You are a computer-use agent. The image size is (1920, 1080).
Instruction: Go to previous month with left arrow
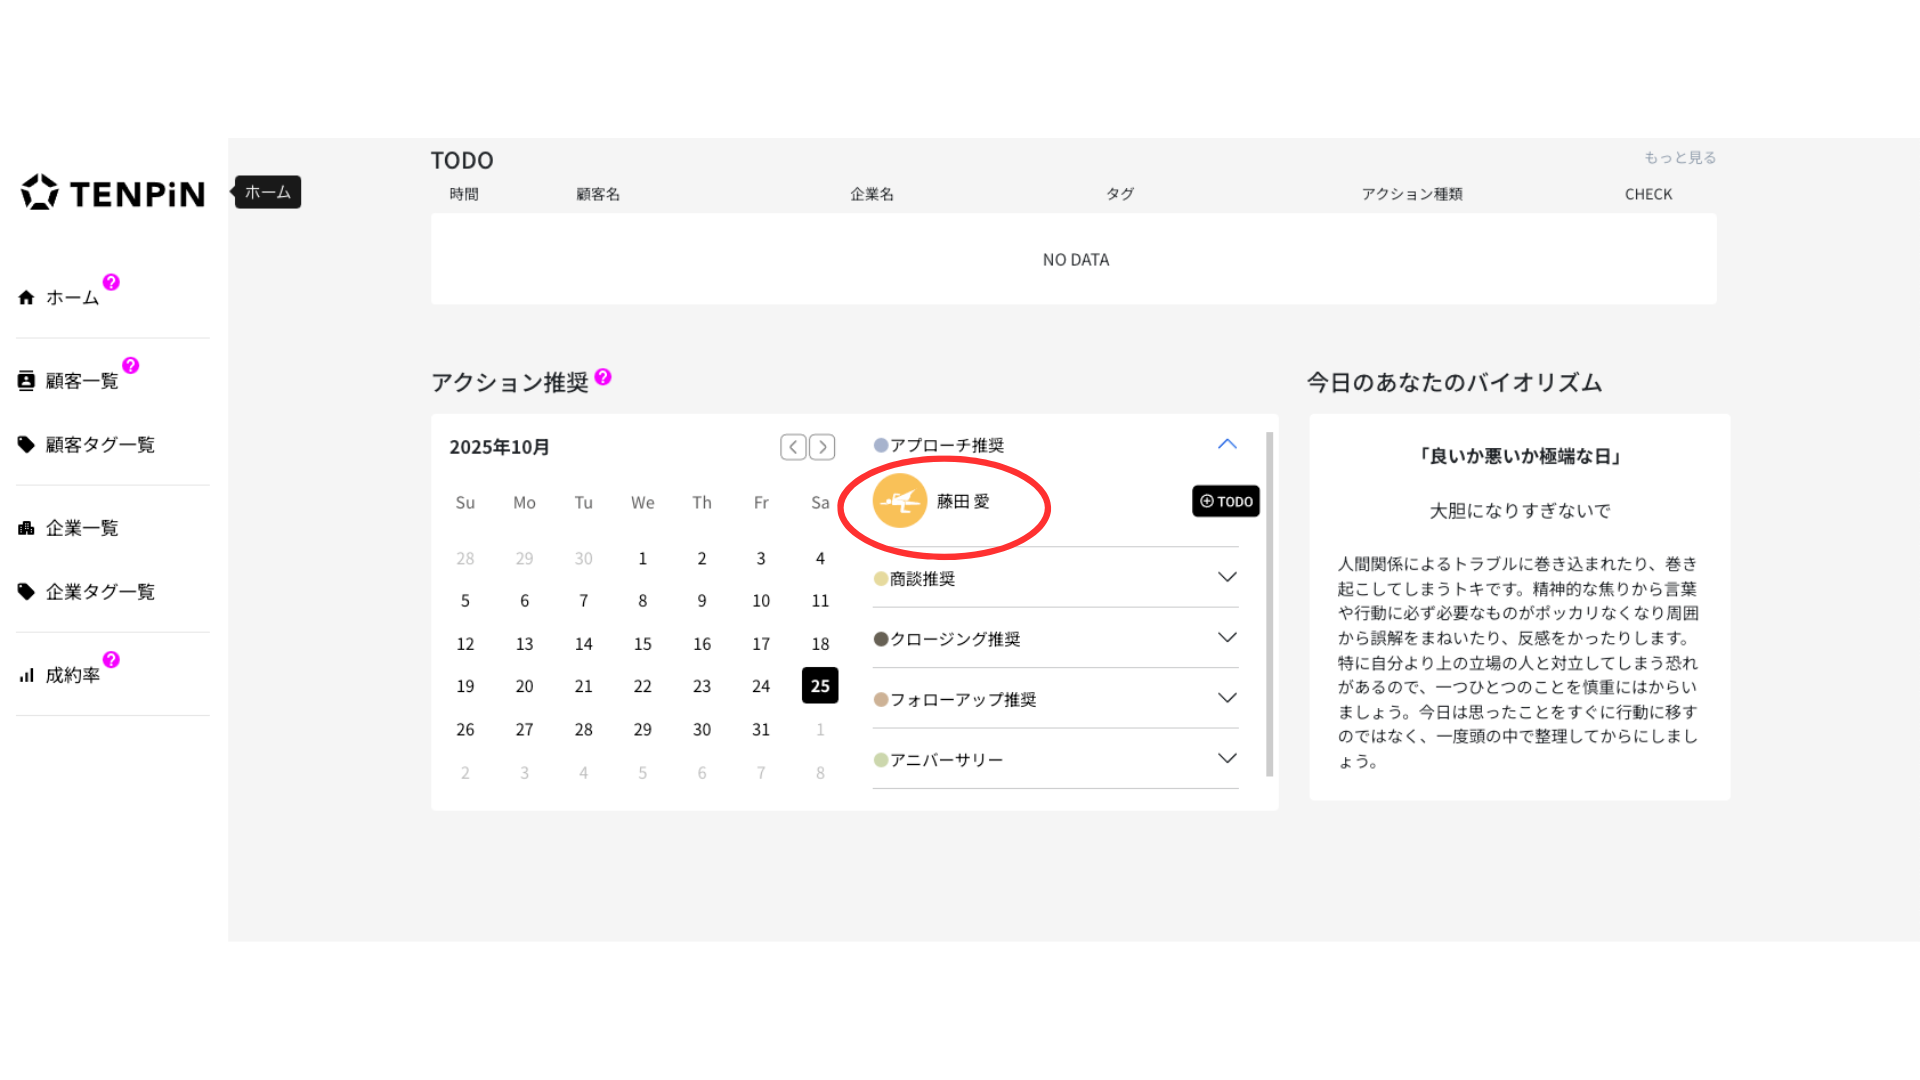pyautogui.click(x=793, y=447)
